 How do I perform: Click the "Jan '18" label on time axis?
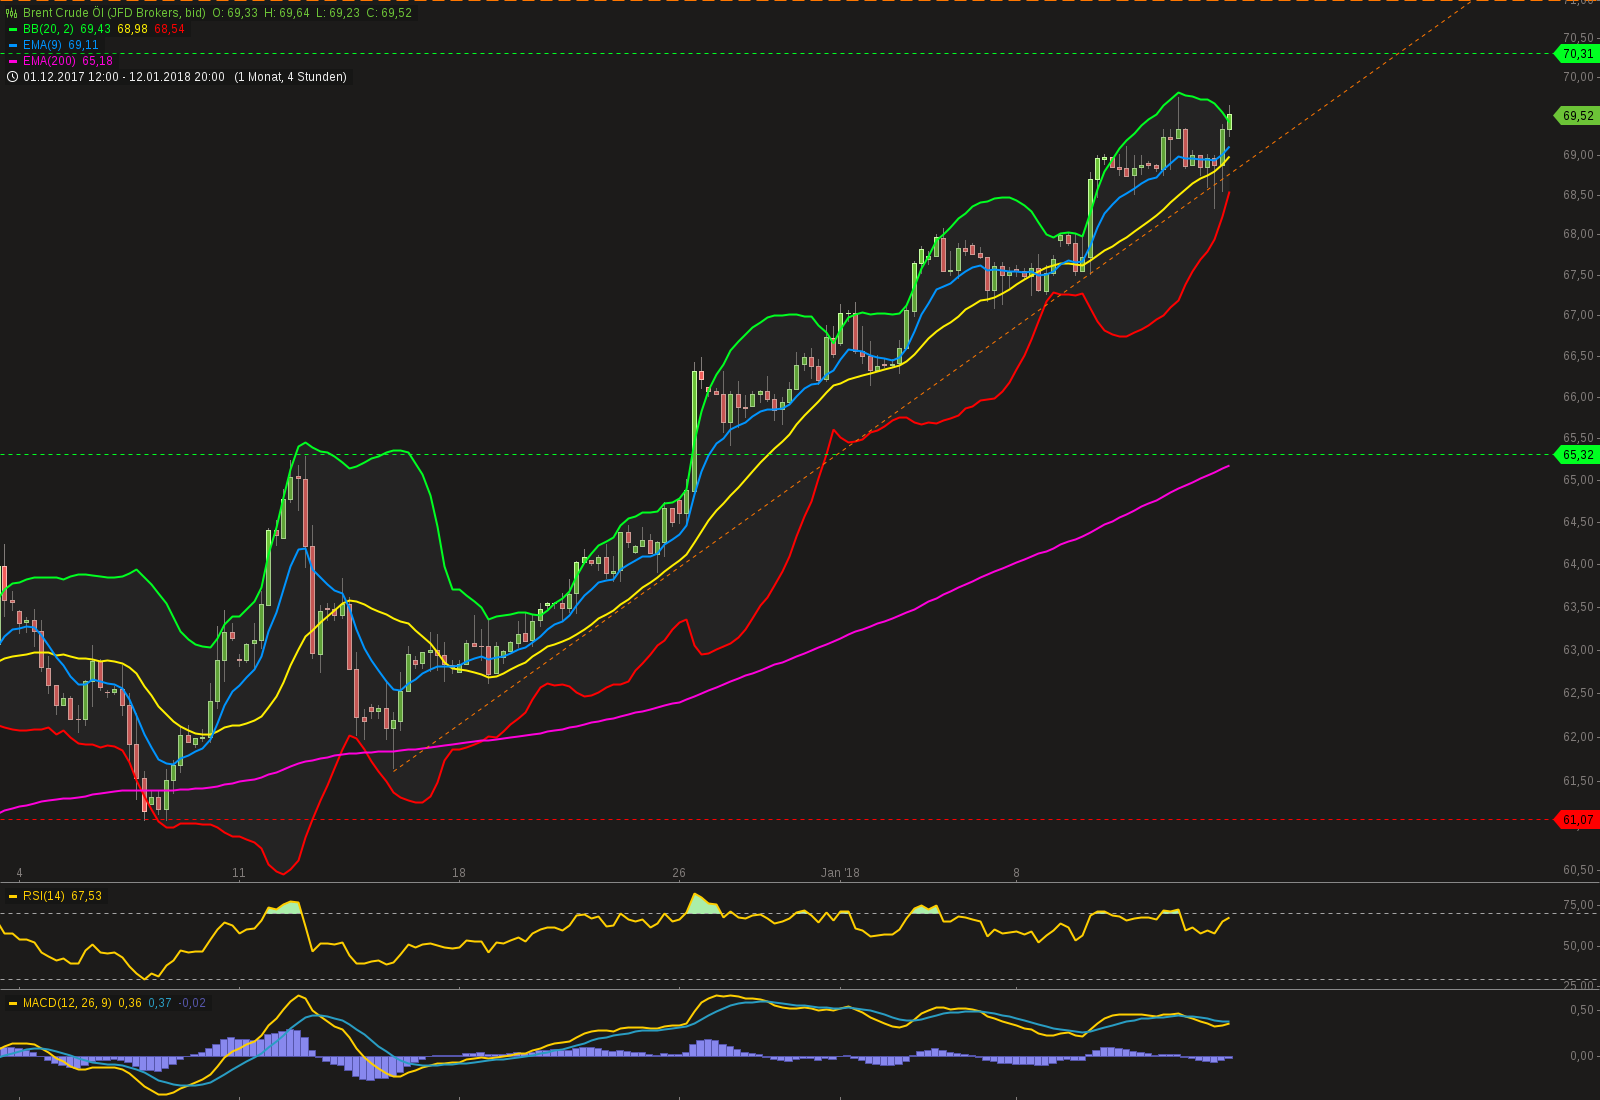840,873
